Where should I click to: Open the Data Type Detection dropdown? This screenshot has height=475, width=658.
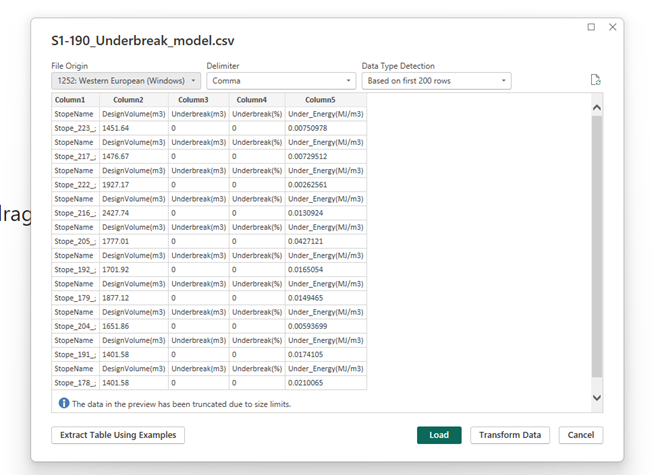coord(436,81)
